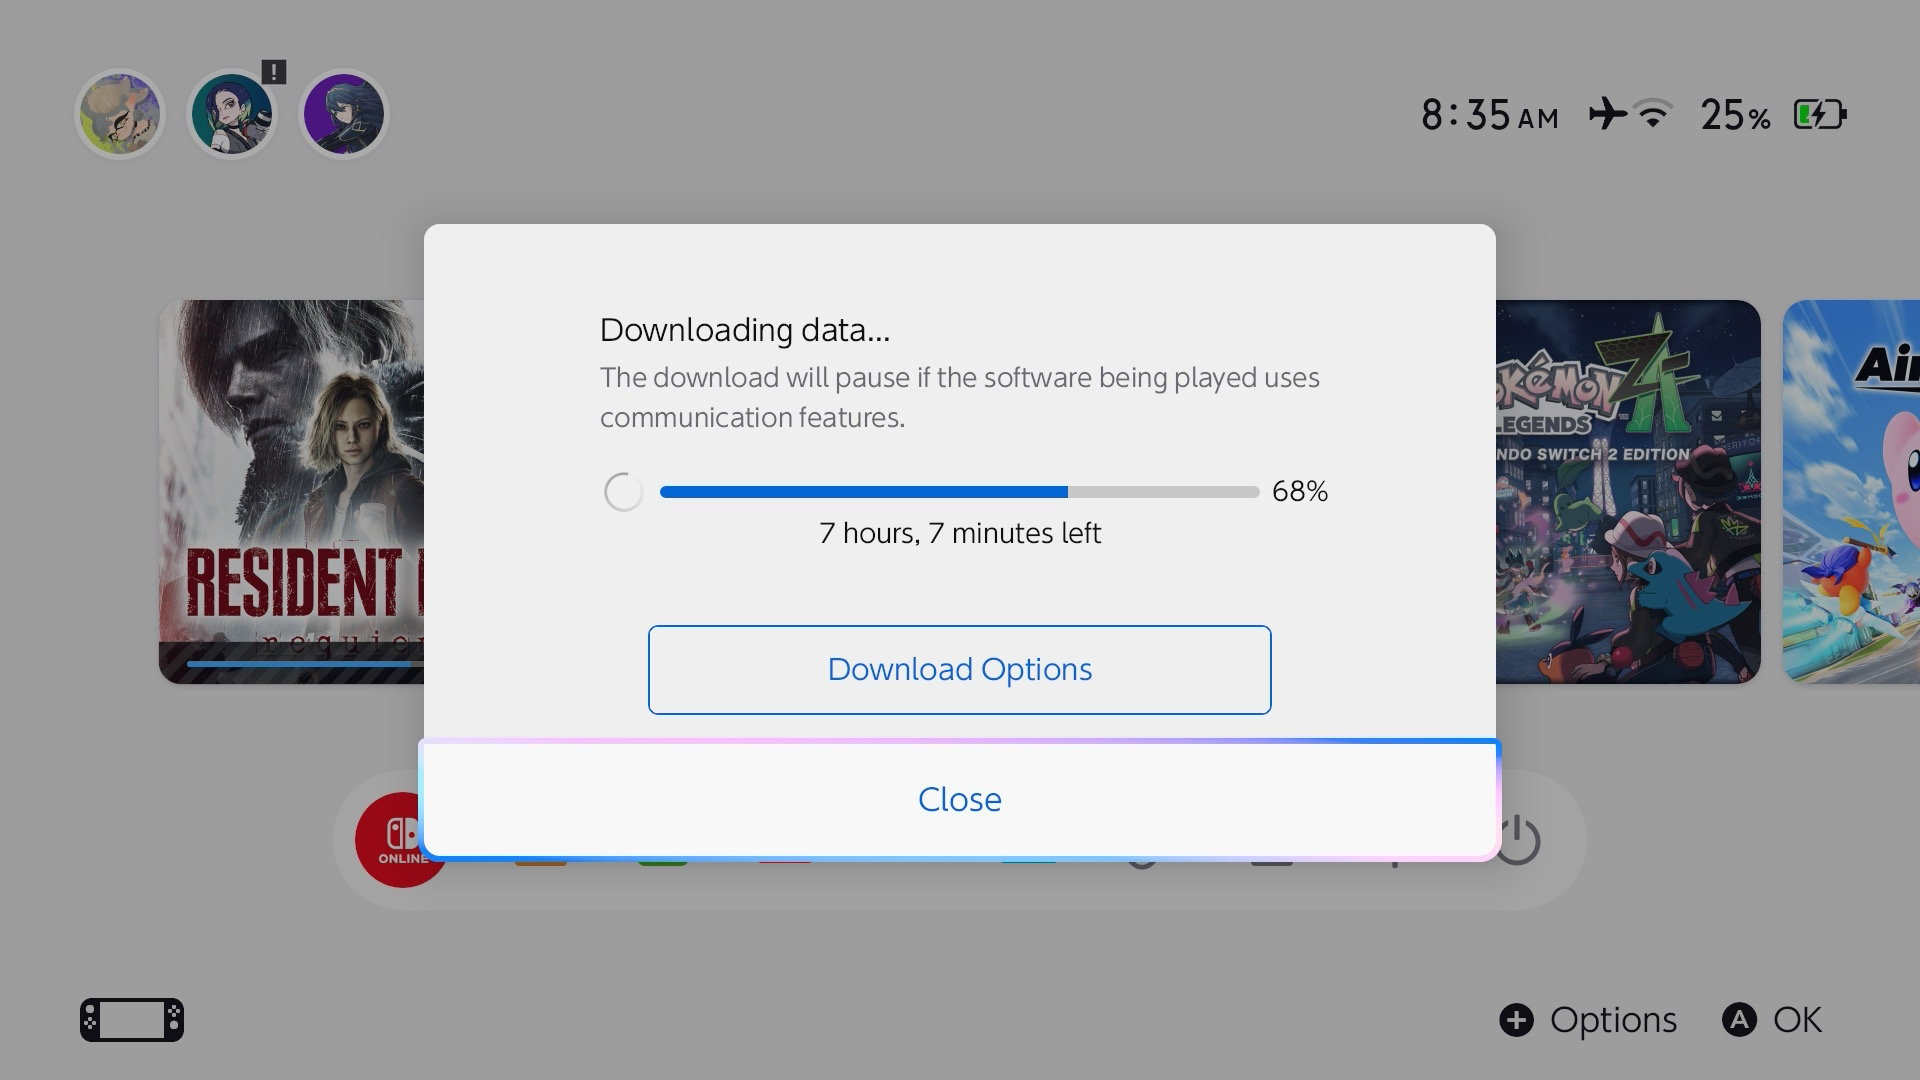Open Download Options
This screenshot has height=1080, width=1920.
tap(959, 670)
